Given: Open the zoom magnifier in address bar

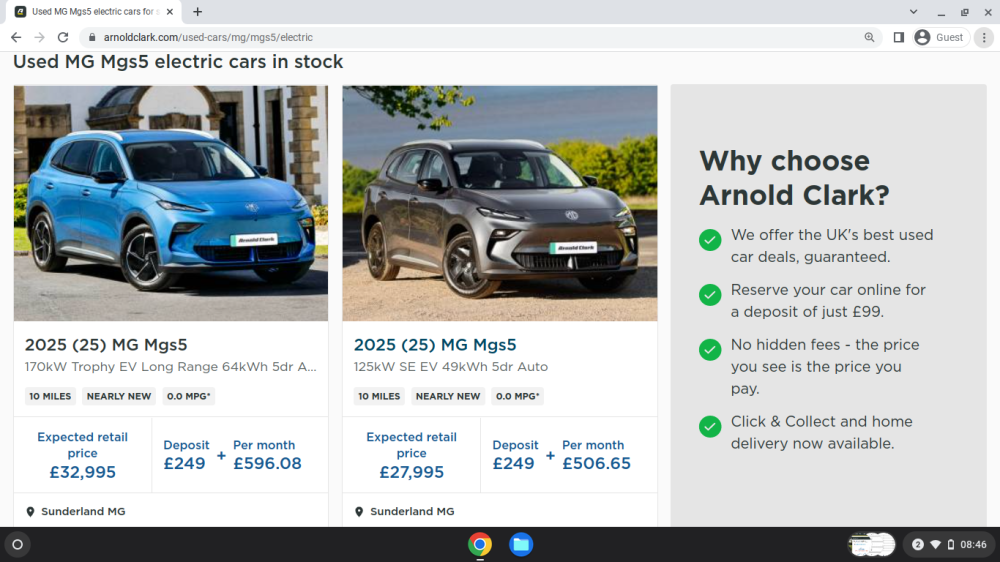Looking at the screenshot, I should [x=869, y=38].
